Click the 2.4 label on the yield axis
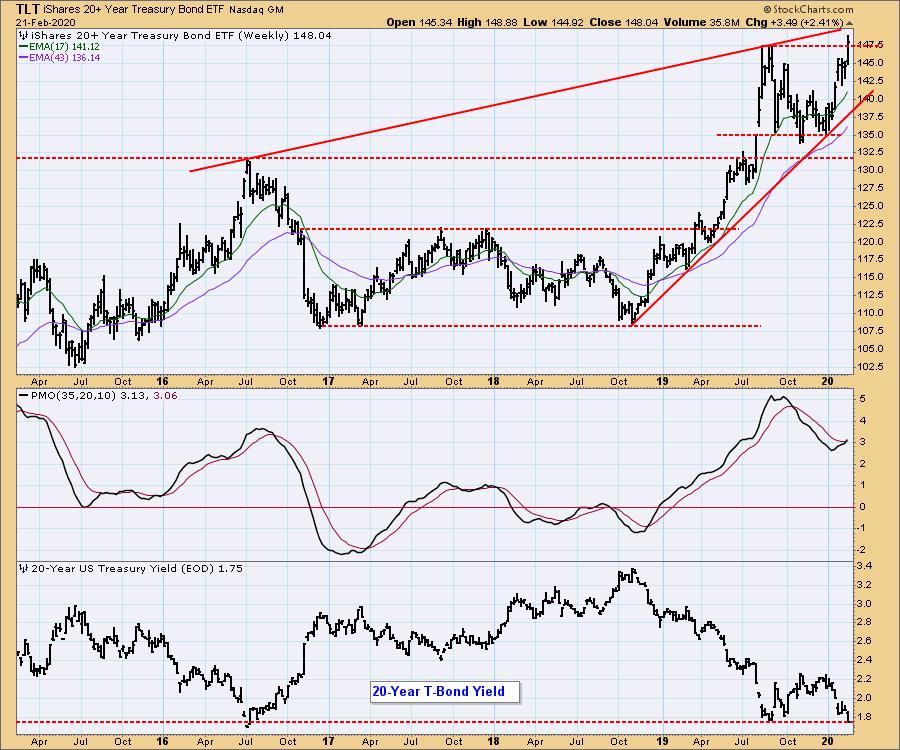This screenshot has height=750, width=900. click(x=865, y=660)
